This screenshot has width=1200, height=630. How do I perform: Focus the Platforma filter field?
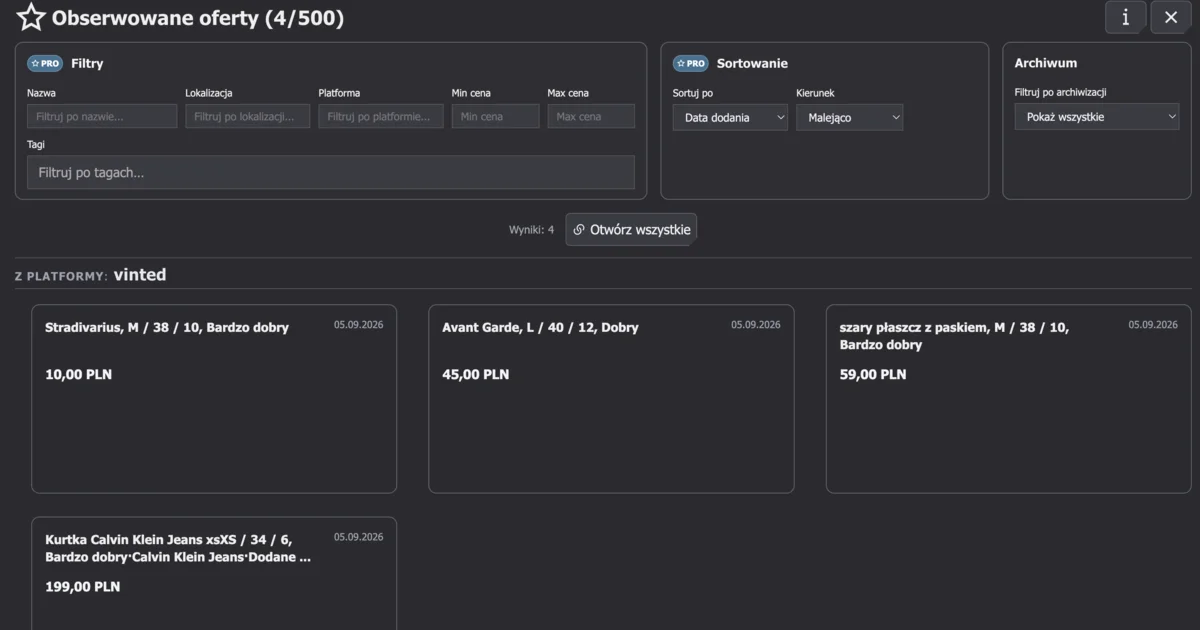pyautogui.click(x=381, y=116)
